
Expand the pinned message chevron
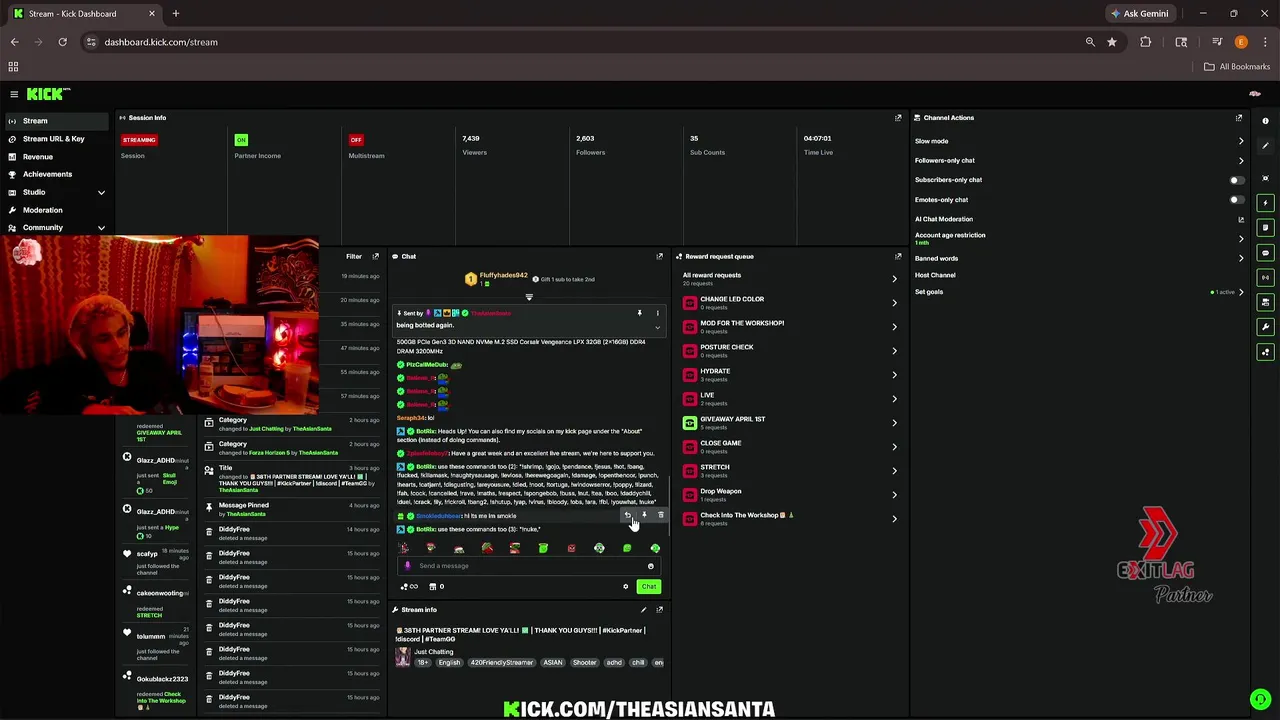(657, 327)
